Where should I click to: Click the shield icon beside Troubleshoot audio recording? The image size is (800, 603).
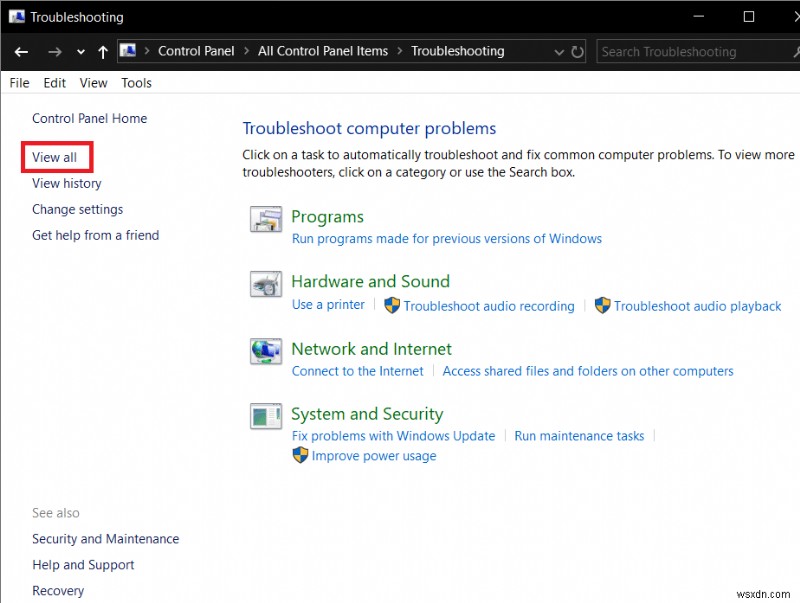[x=390, y=306]
